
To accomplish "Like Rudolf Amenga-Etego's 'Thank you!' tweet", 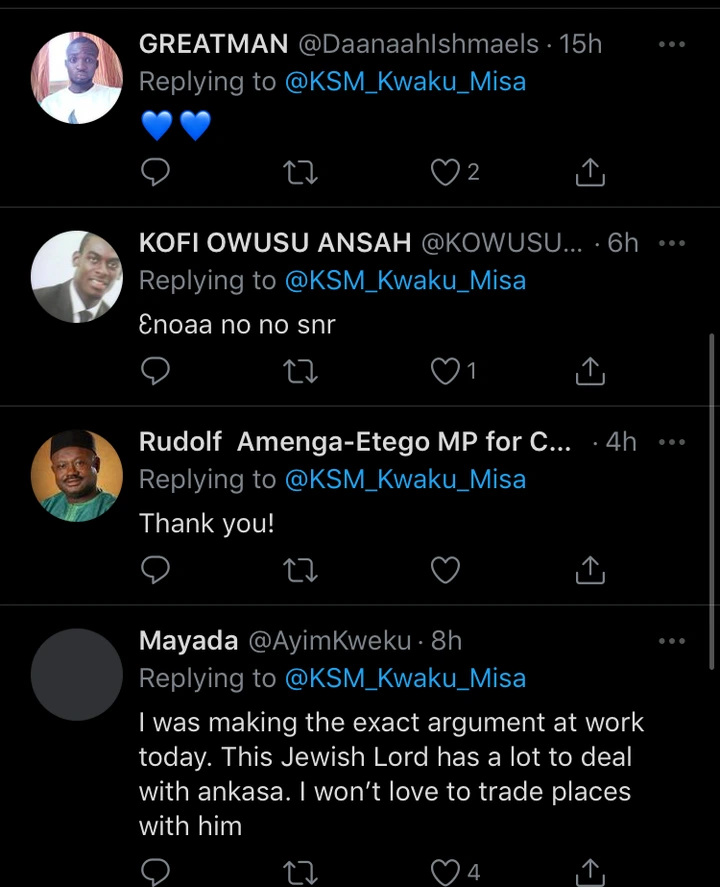I will click(x=445, y=570).
